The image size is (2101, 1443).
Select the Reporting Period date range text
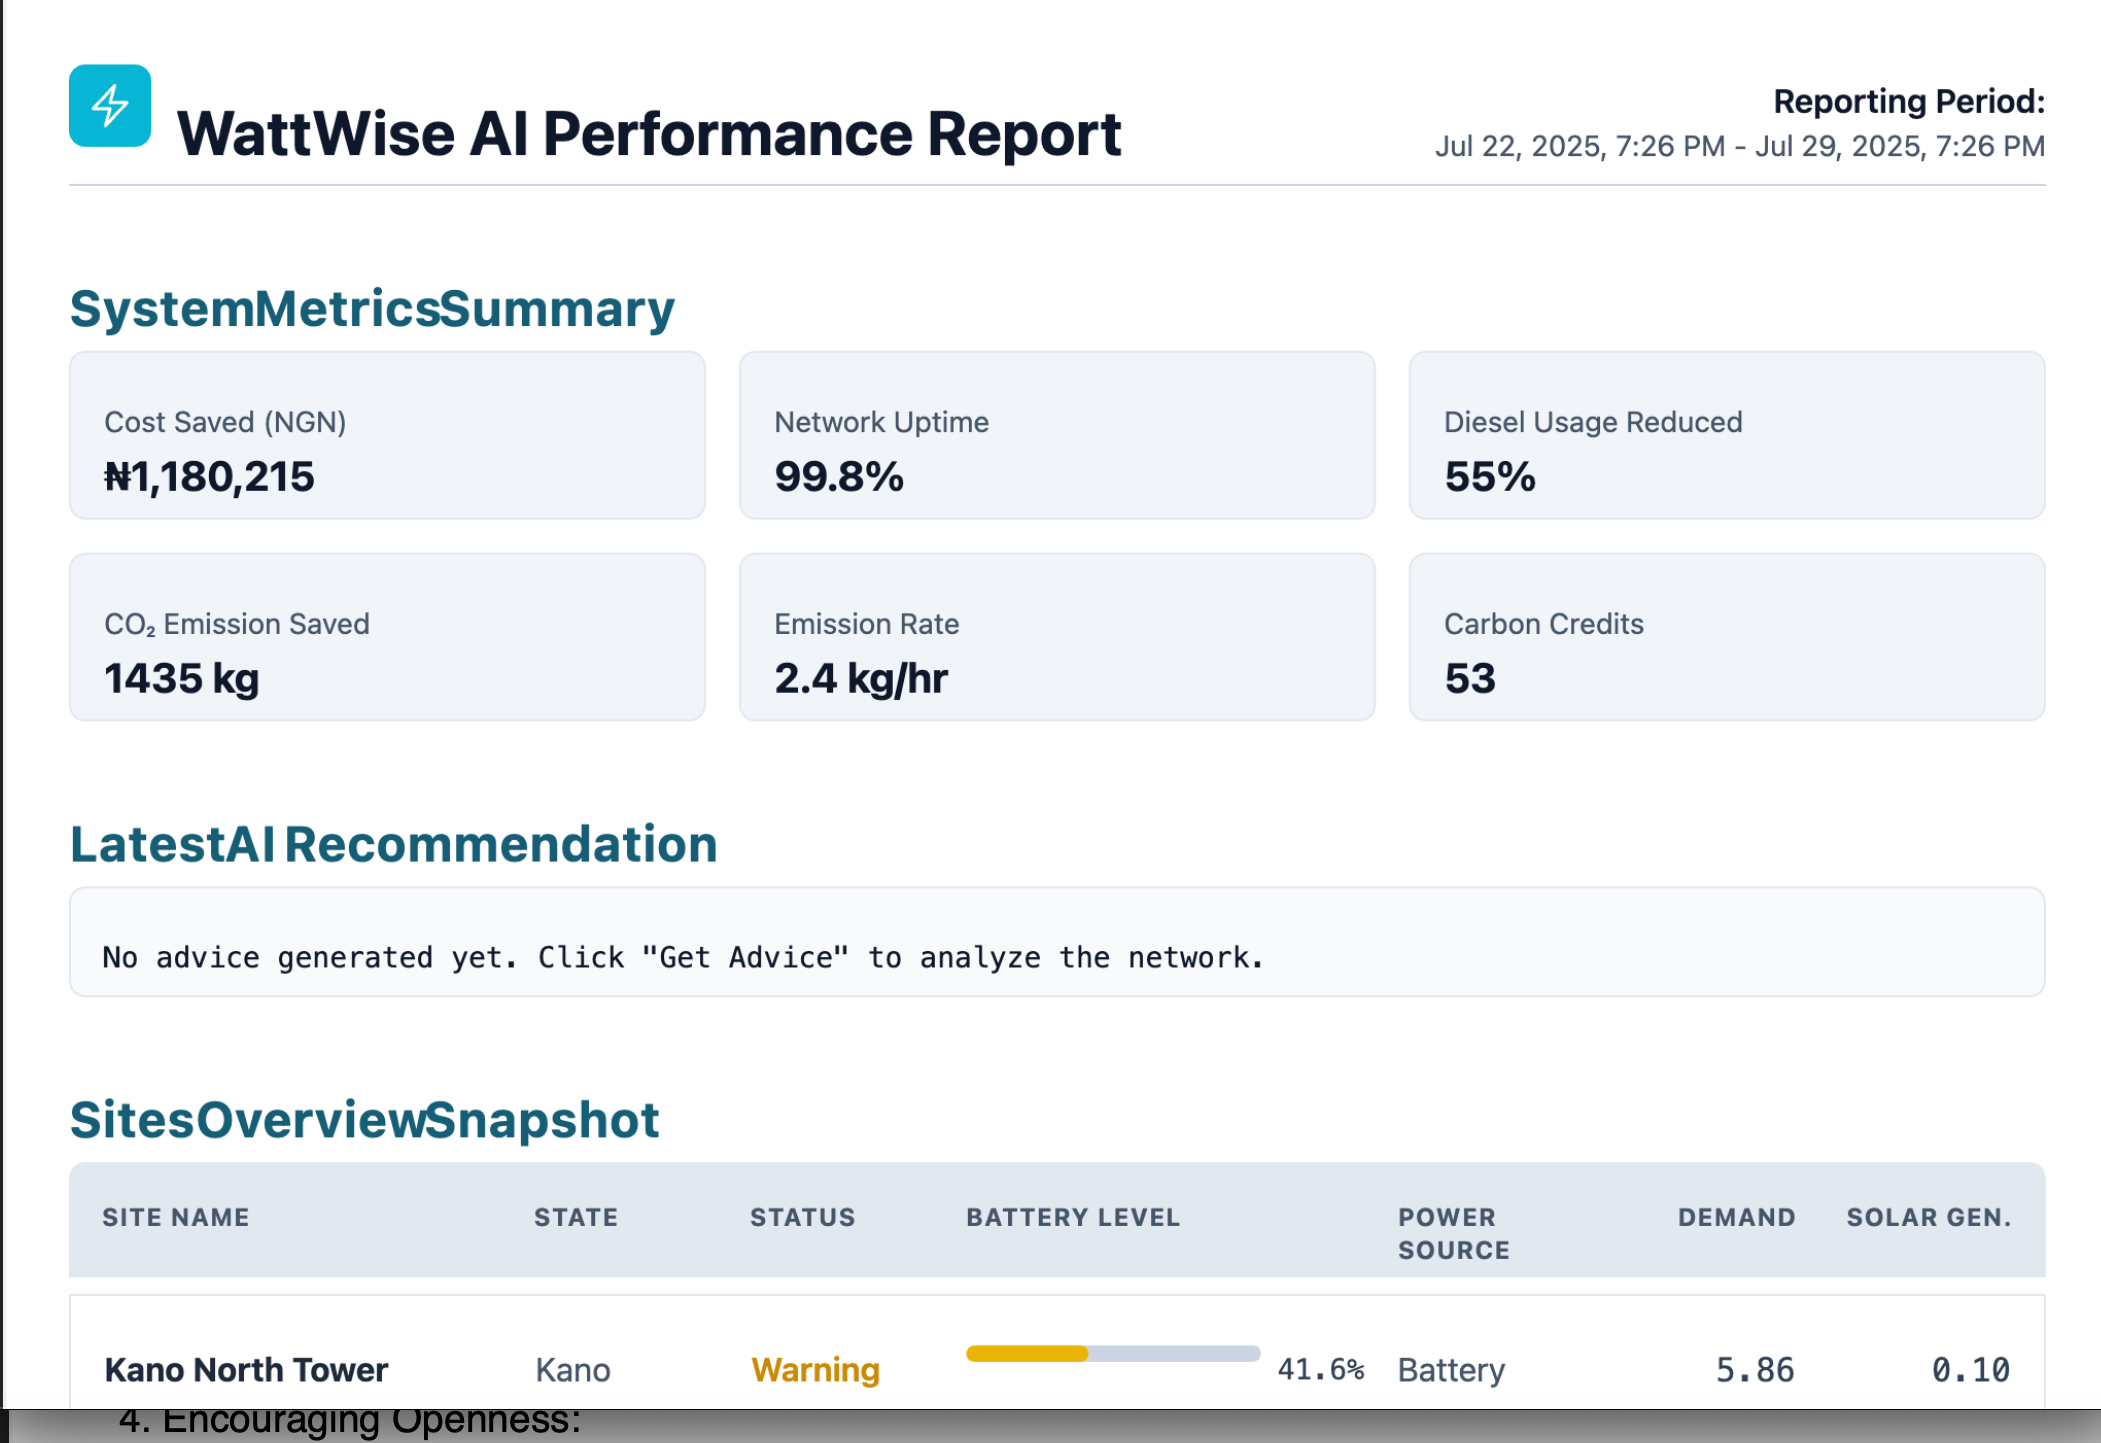[x=1739, y=147]
